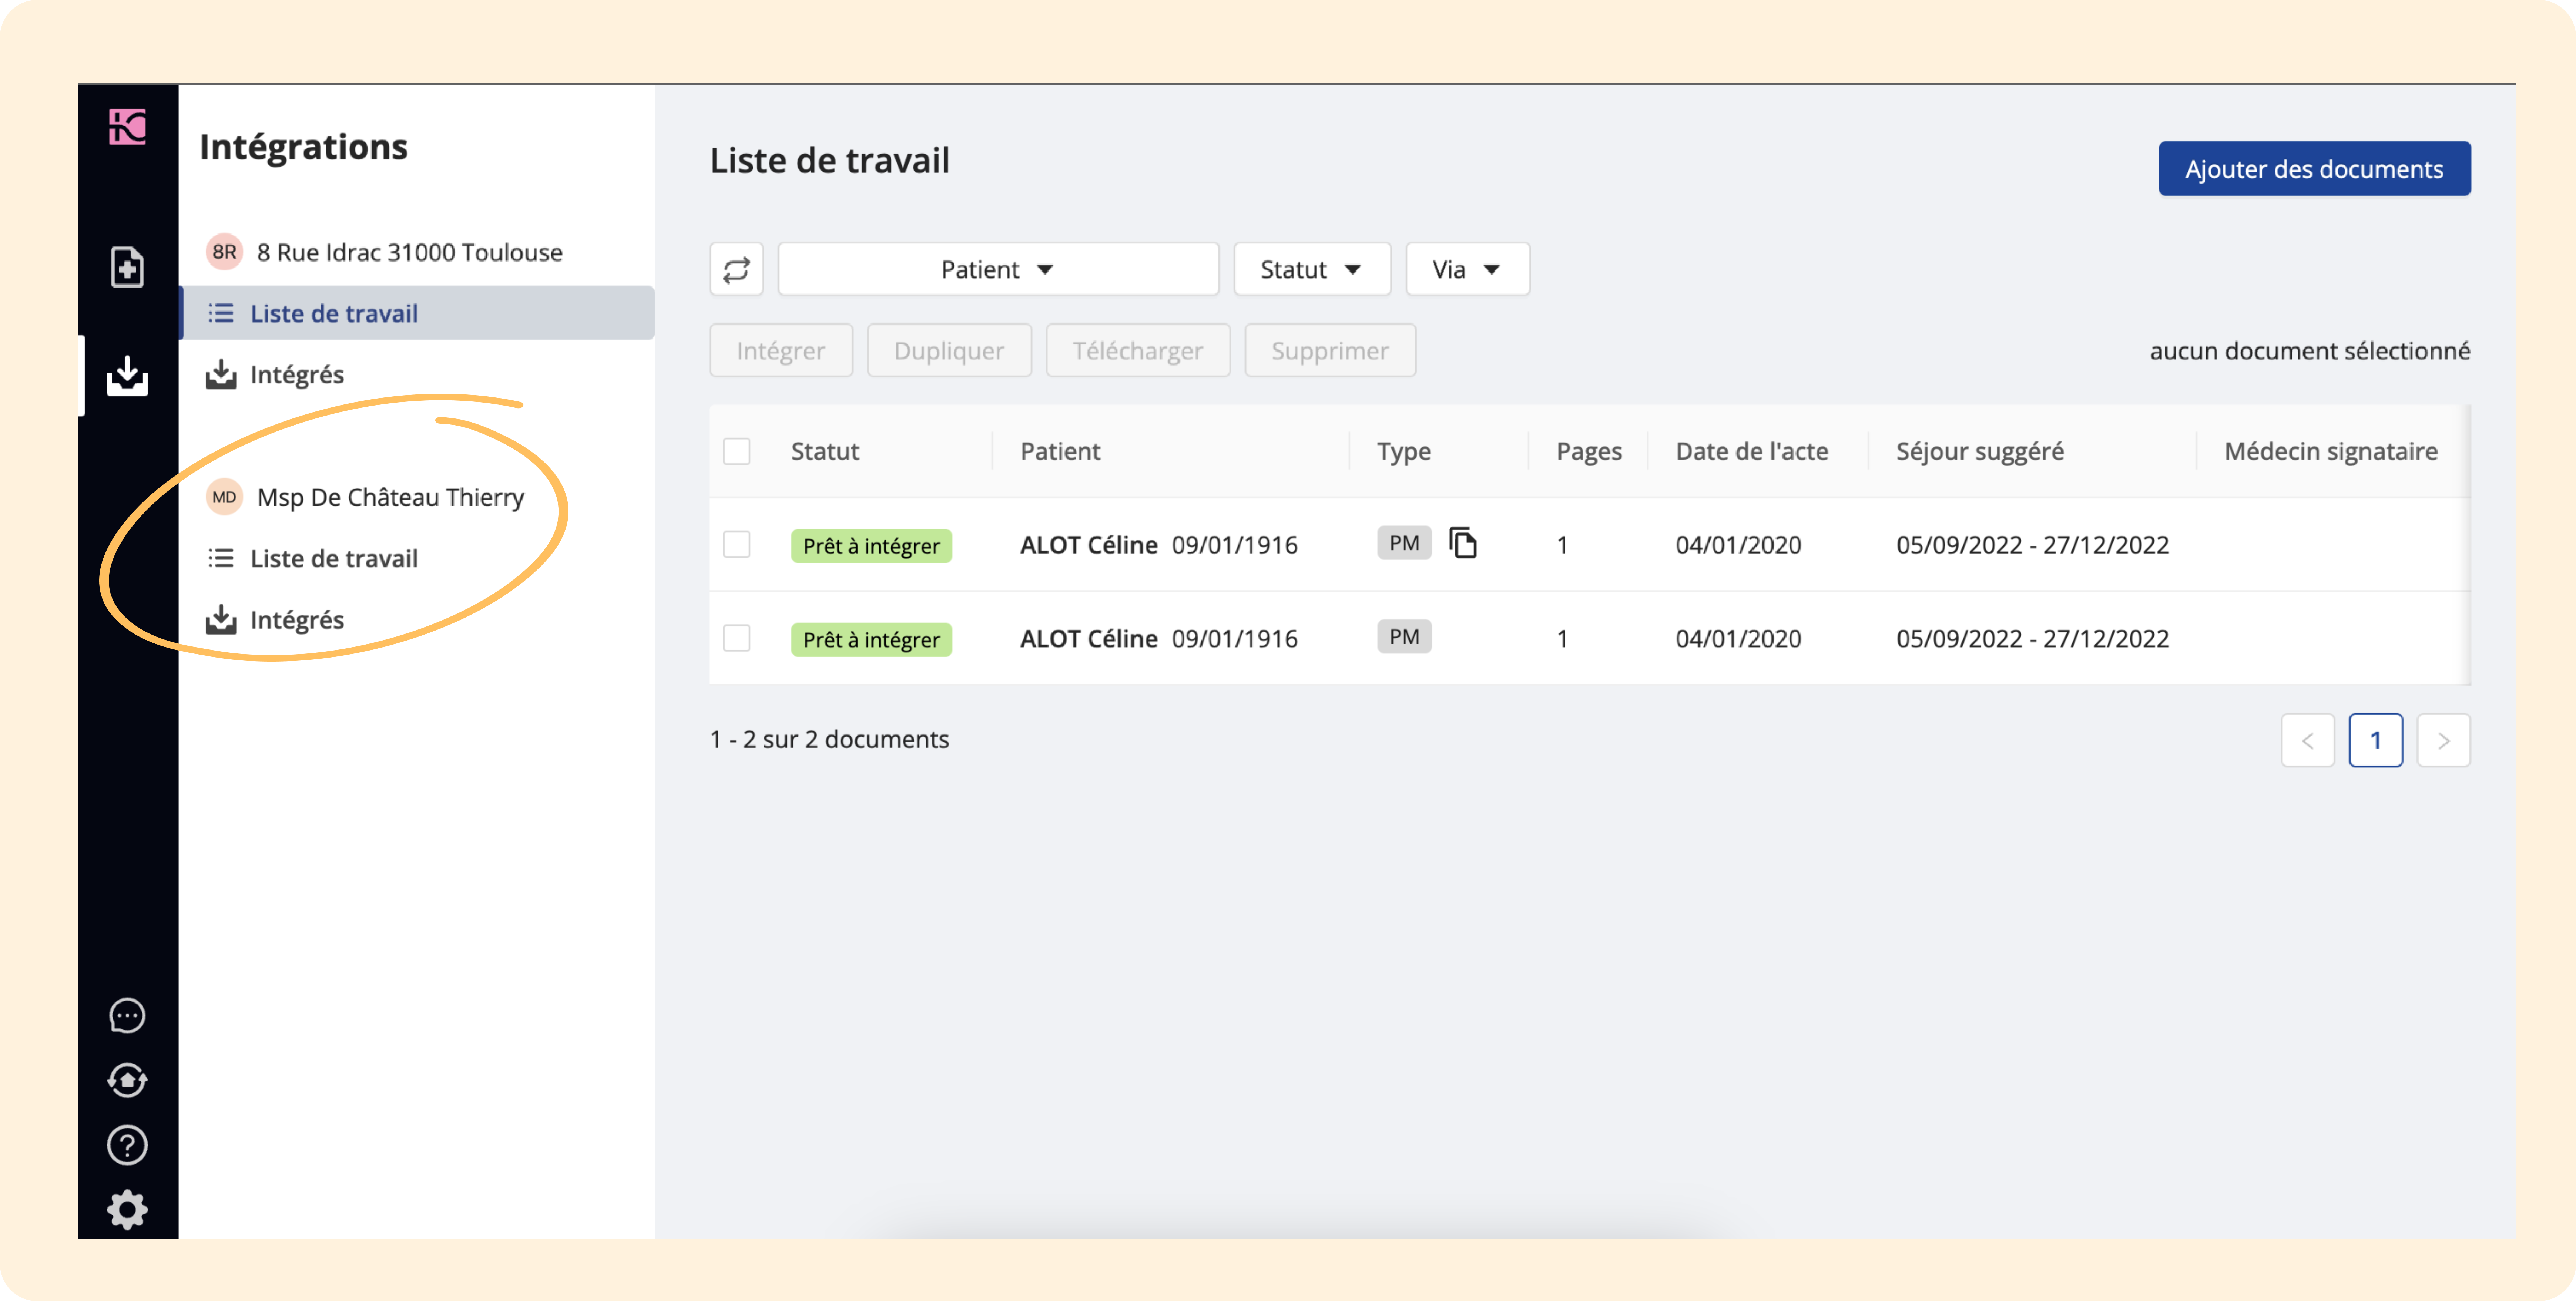Click the refresh list icon button
The height and width of the screenshot is (1301, 2576).
coord(736,269)
